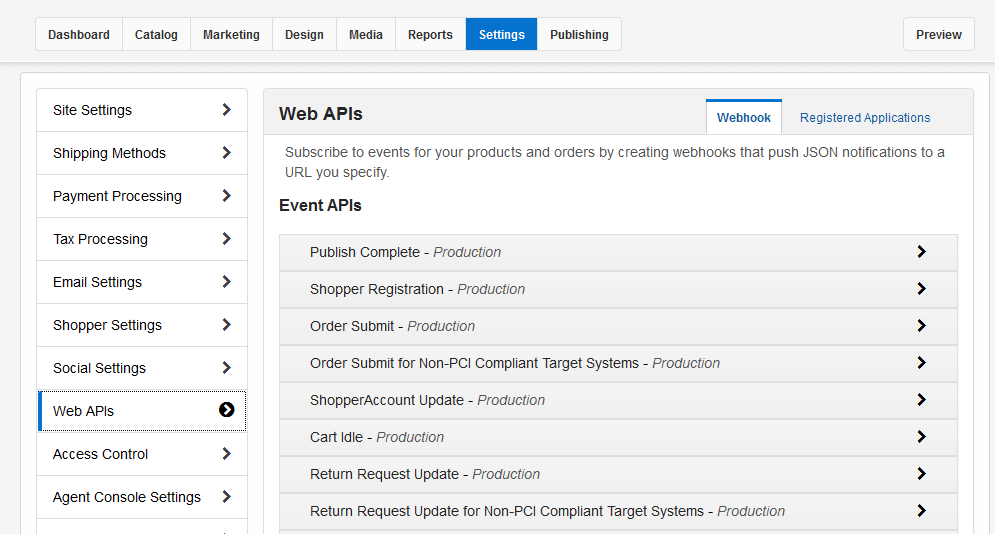The image size is (995, 534).
Task: Go to the Dashboard
Action: coord(79,34)
